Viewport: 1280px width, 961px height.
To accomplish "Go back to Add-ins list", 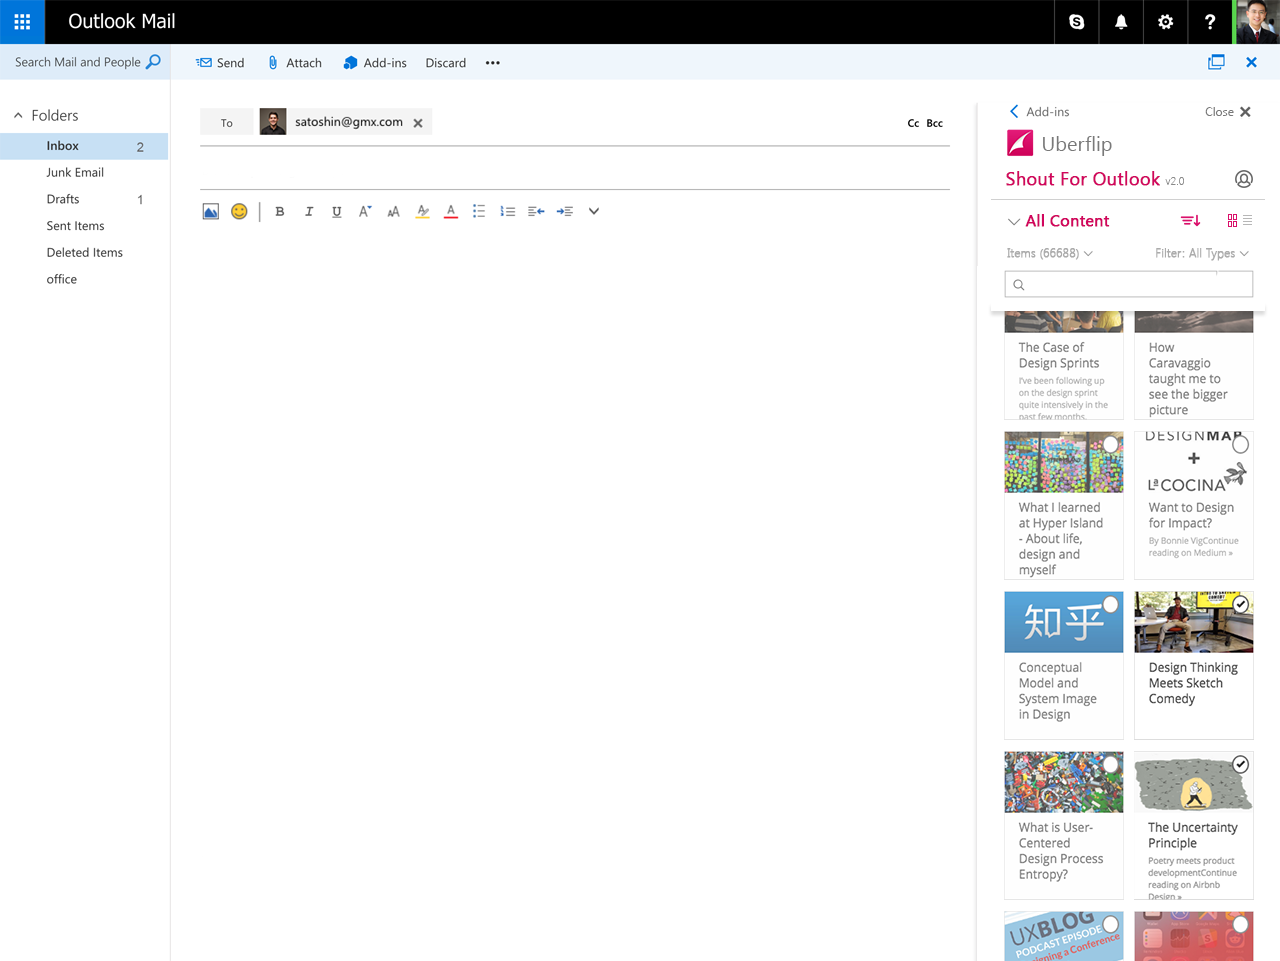I will click(1039, 112).
